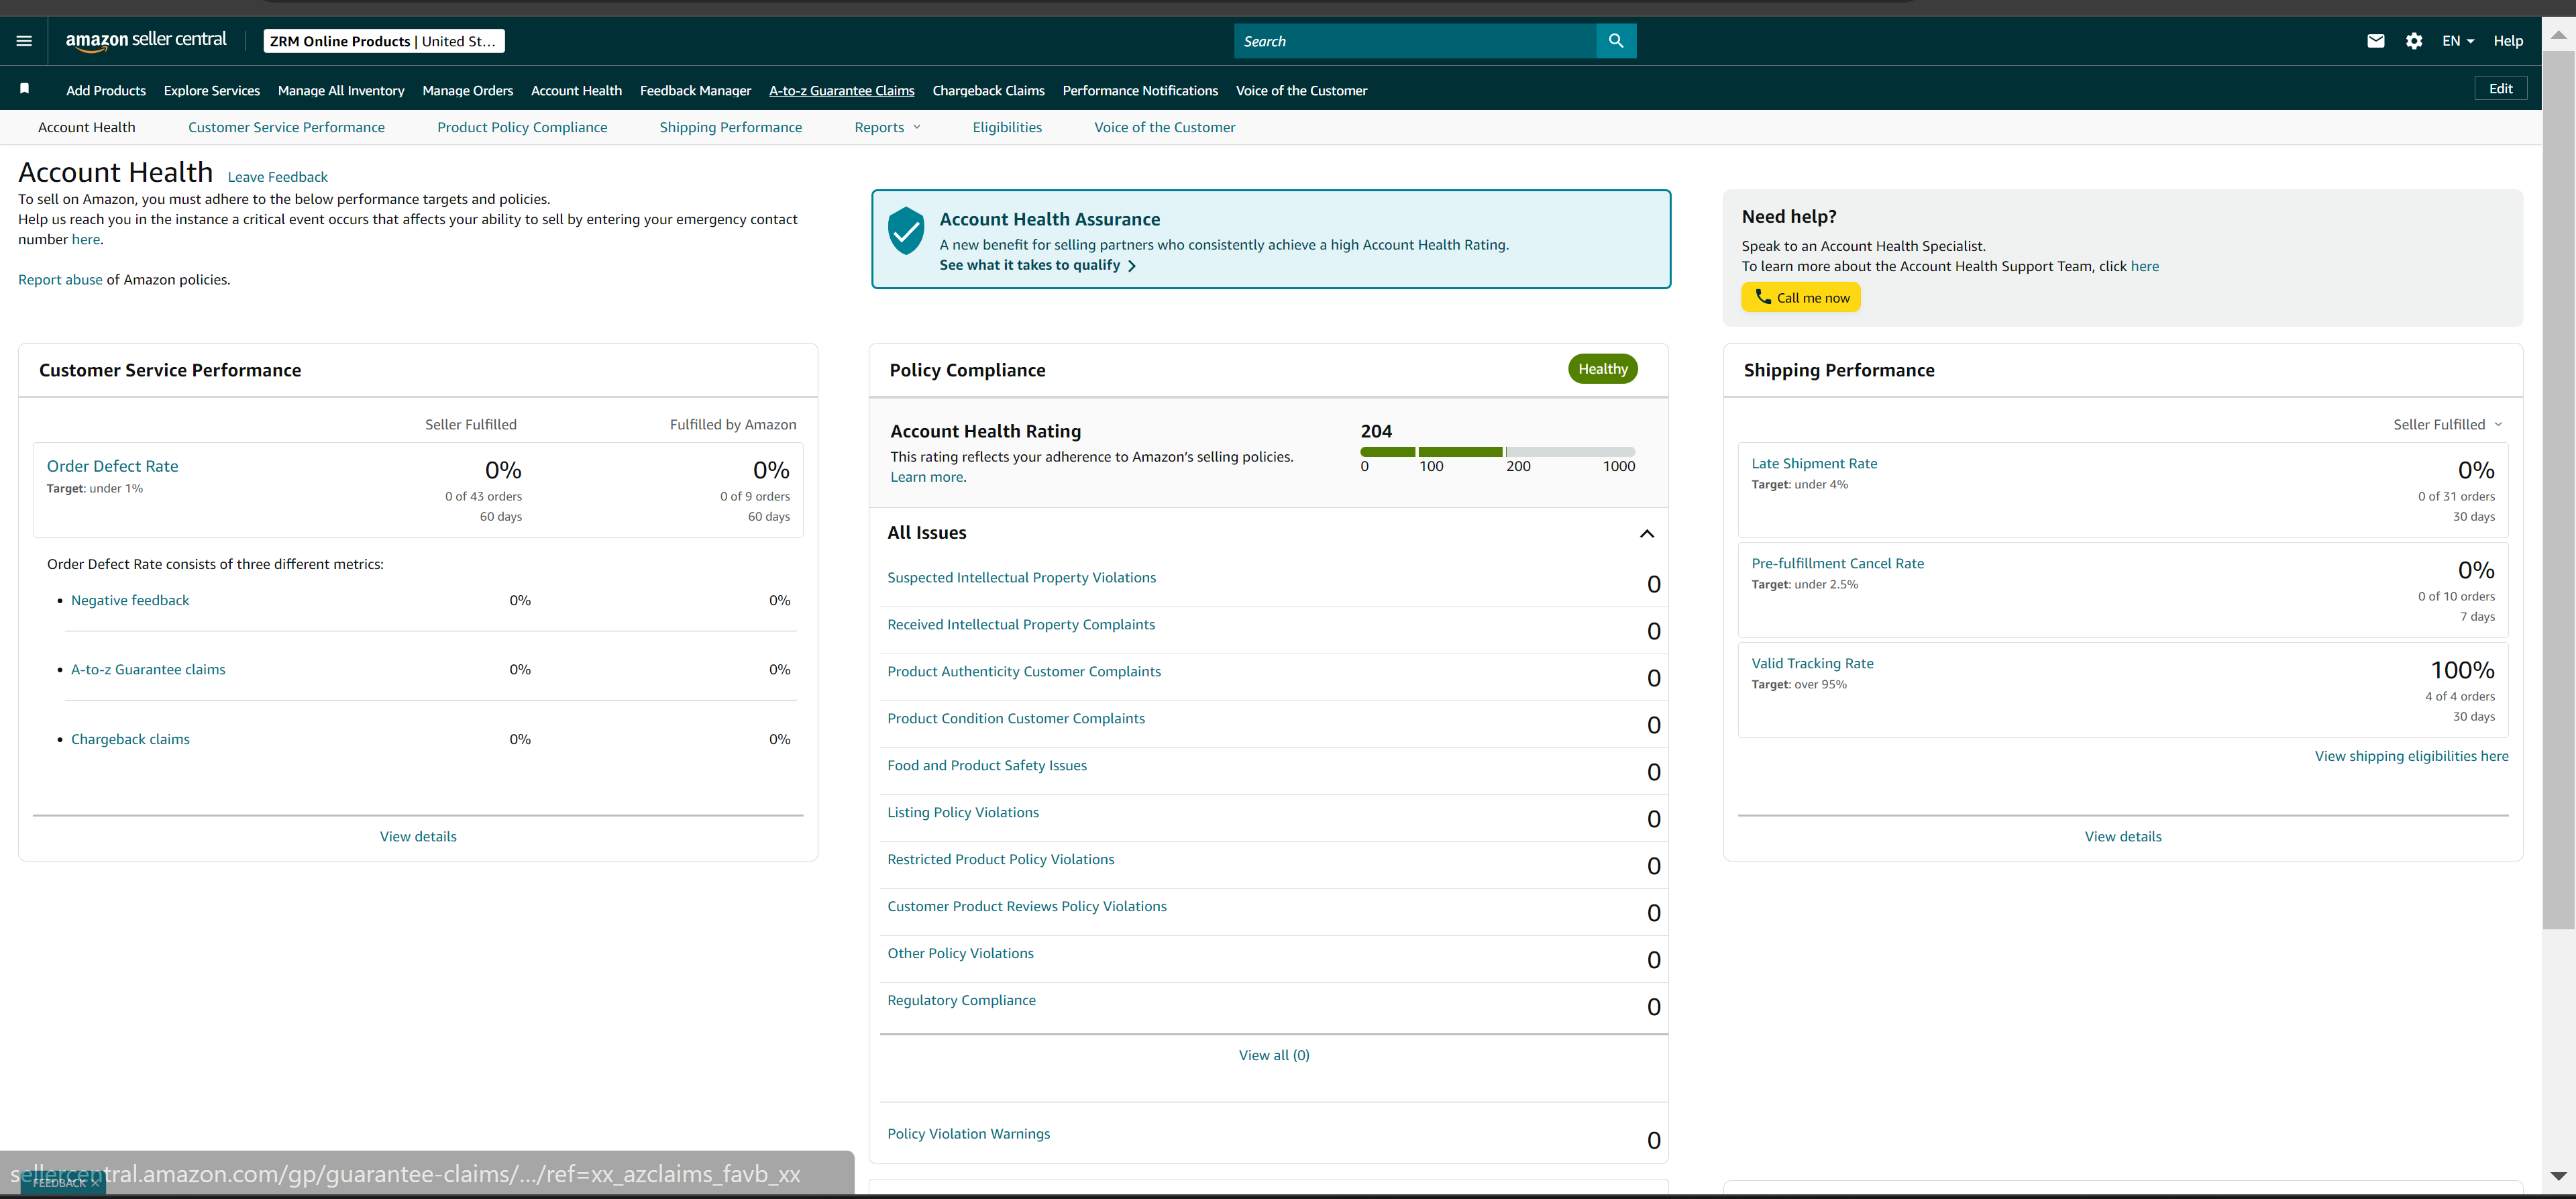Select the Customer Service Performance tab

pyautogui.click(x=286, y=127)
